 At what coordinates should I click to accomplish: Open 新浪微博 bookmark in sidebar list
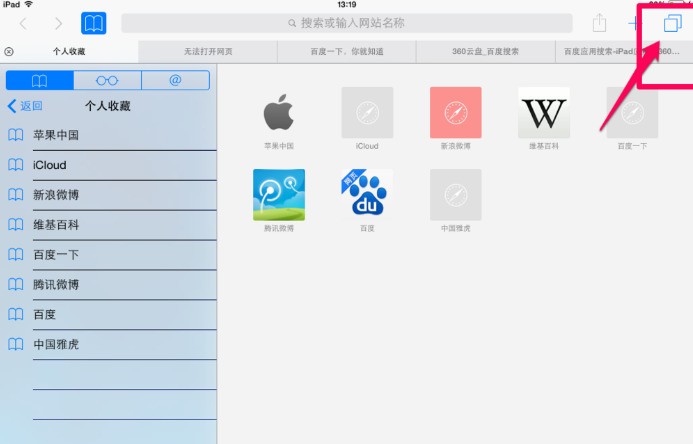[x=108, y=195]
